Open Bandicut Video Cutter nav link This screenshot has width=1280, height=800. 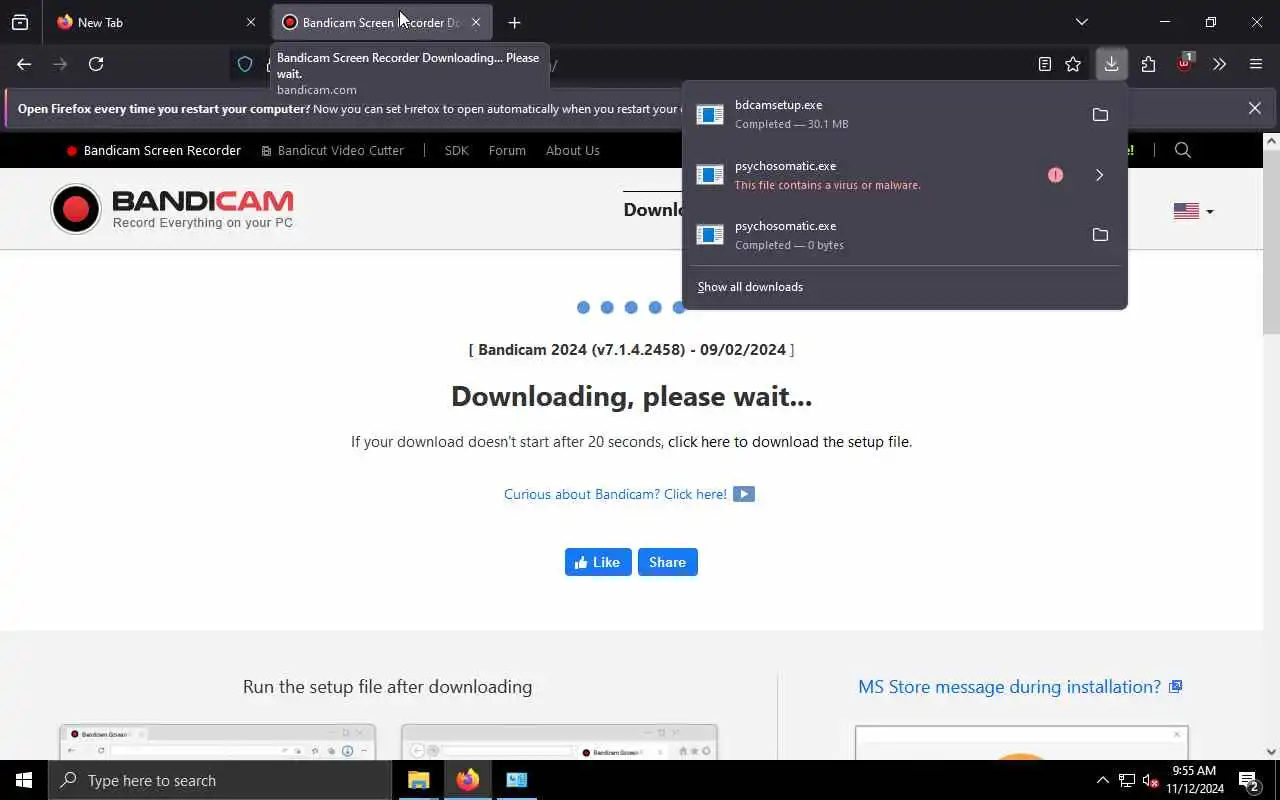(x=333, y=151)
